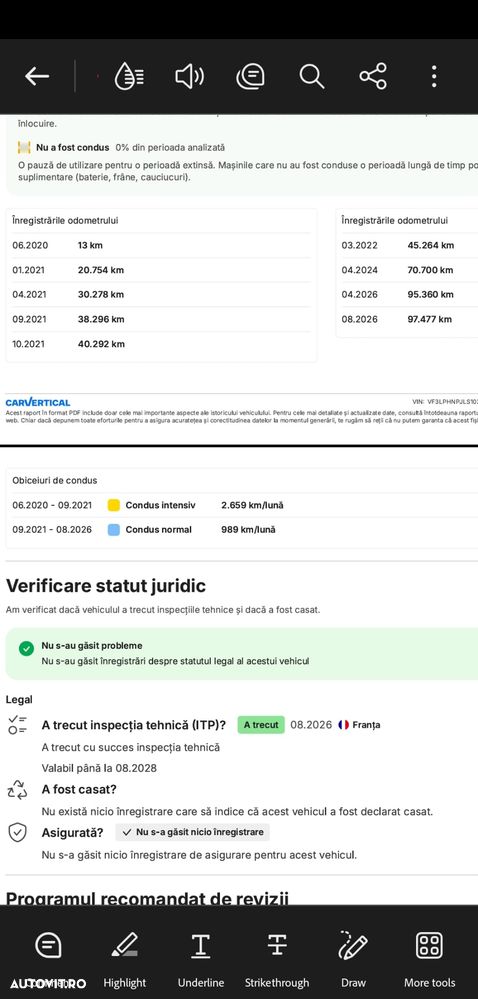Tap the shield insurance icon

pos(17,832)
